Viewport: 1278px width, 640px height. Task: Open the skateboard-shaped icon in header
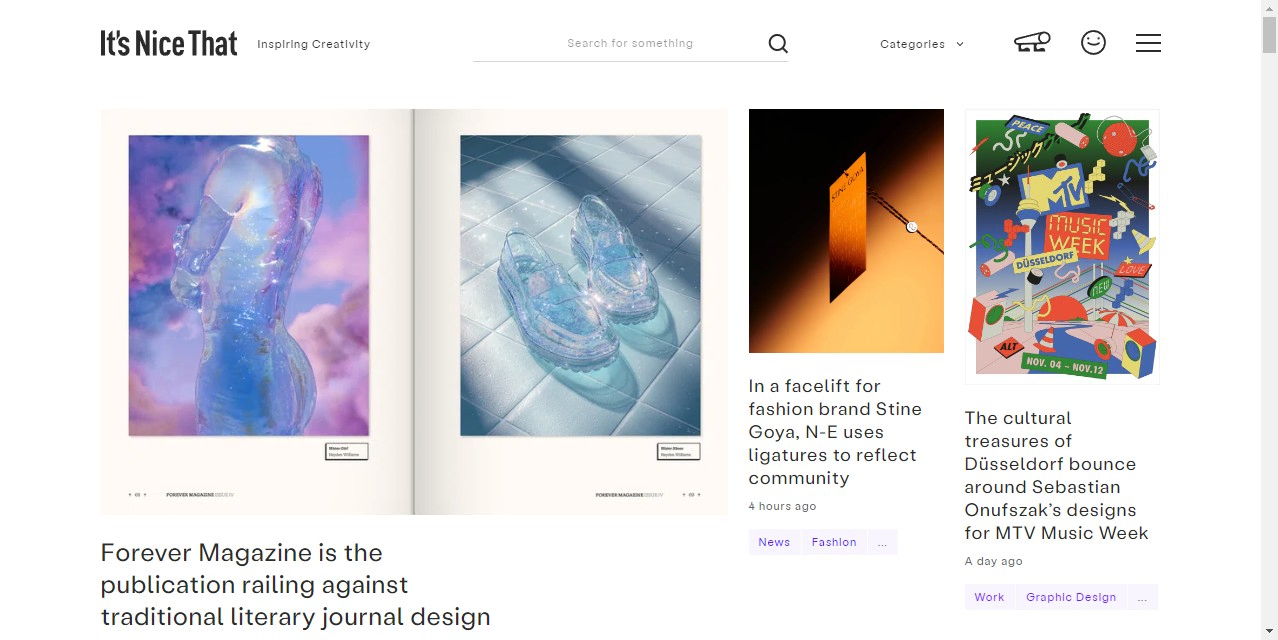click(x=1032, y=42)
